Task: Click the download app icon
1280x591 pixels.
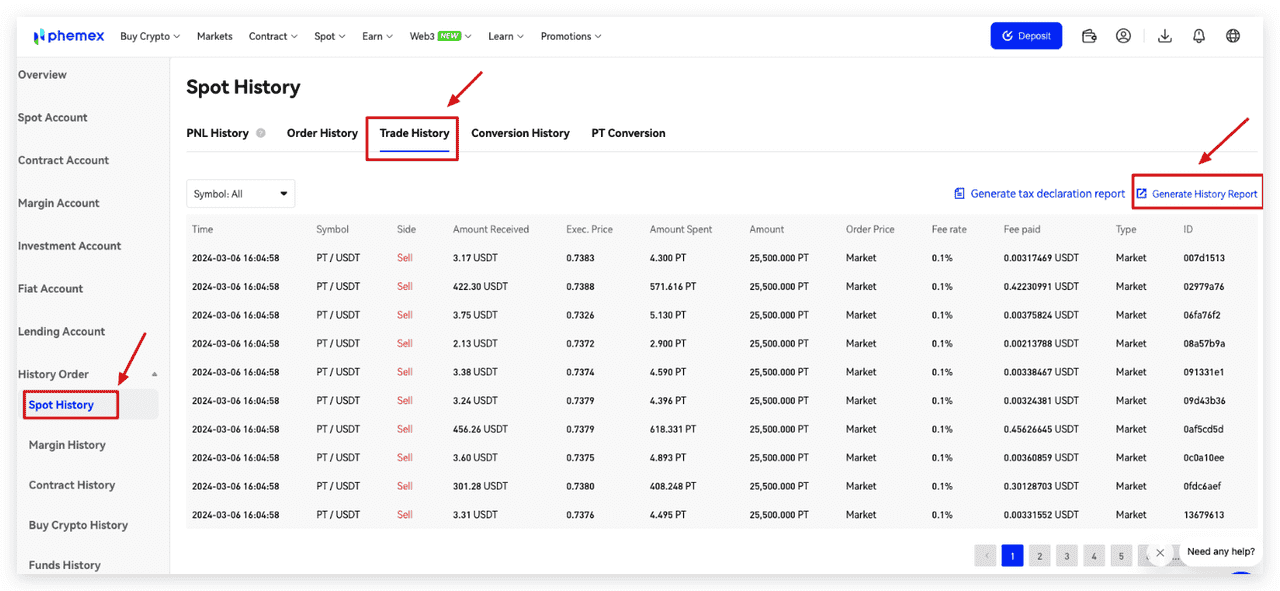Action: [1164, 36]
